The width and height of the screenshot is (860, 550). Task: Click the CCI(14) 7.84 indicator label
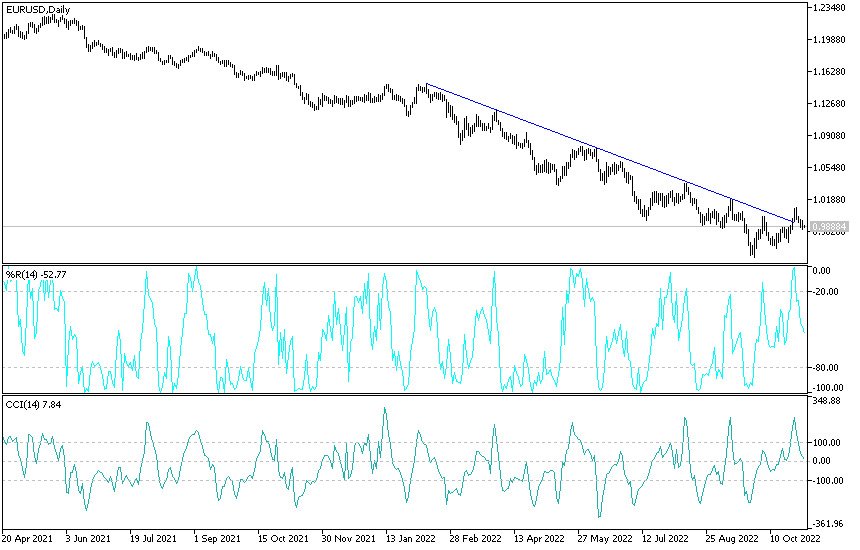coord(33,405)
